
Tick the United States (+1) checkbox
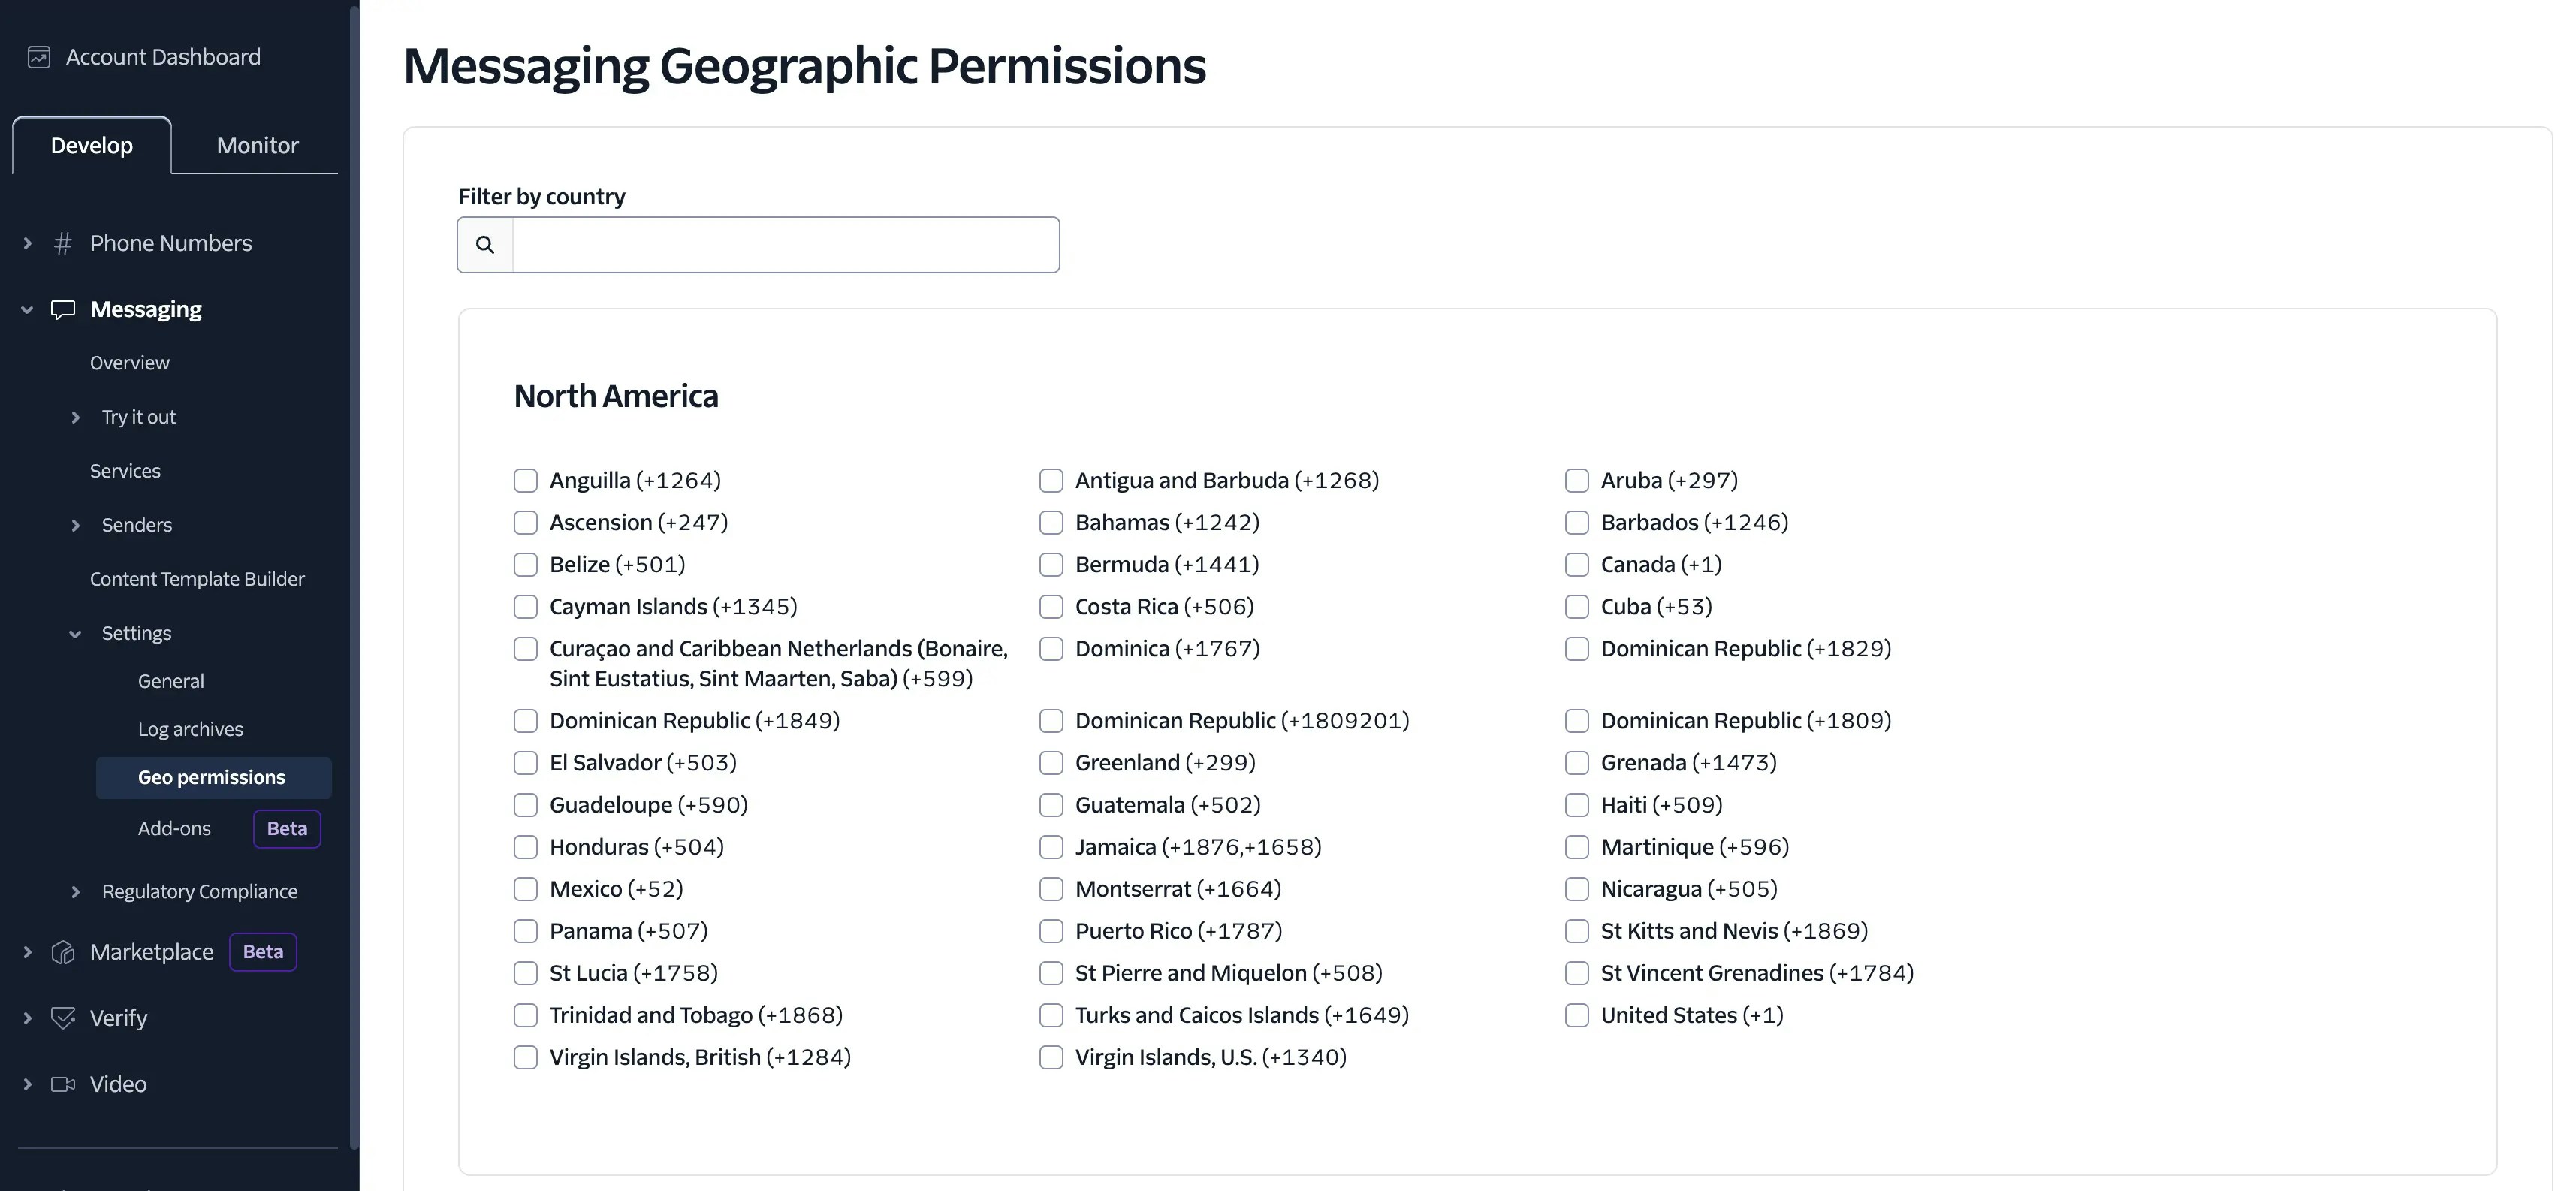pos(1577,1016)
